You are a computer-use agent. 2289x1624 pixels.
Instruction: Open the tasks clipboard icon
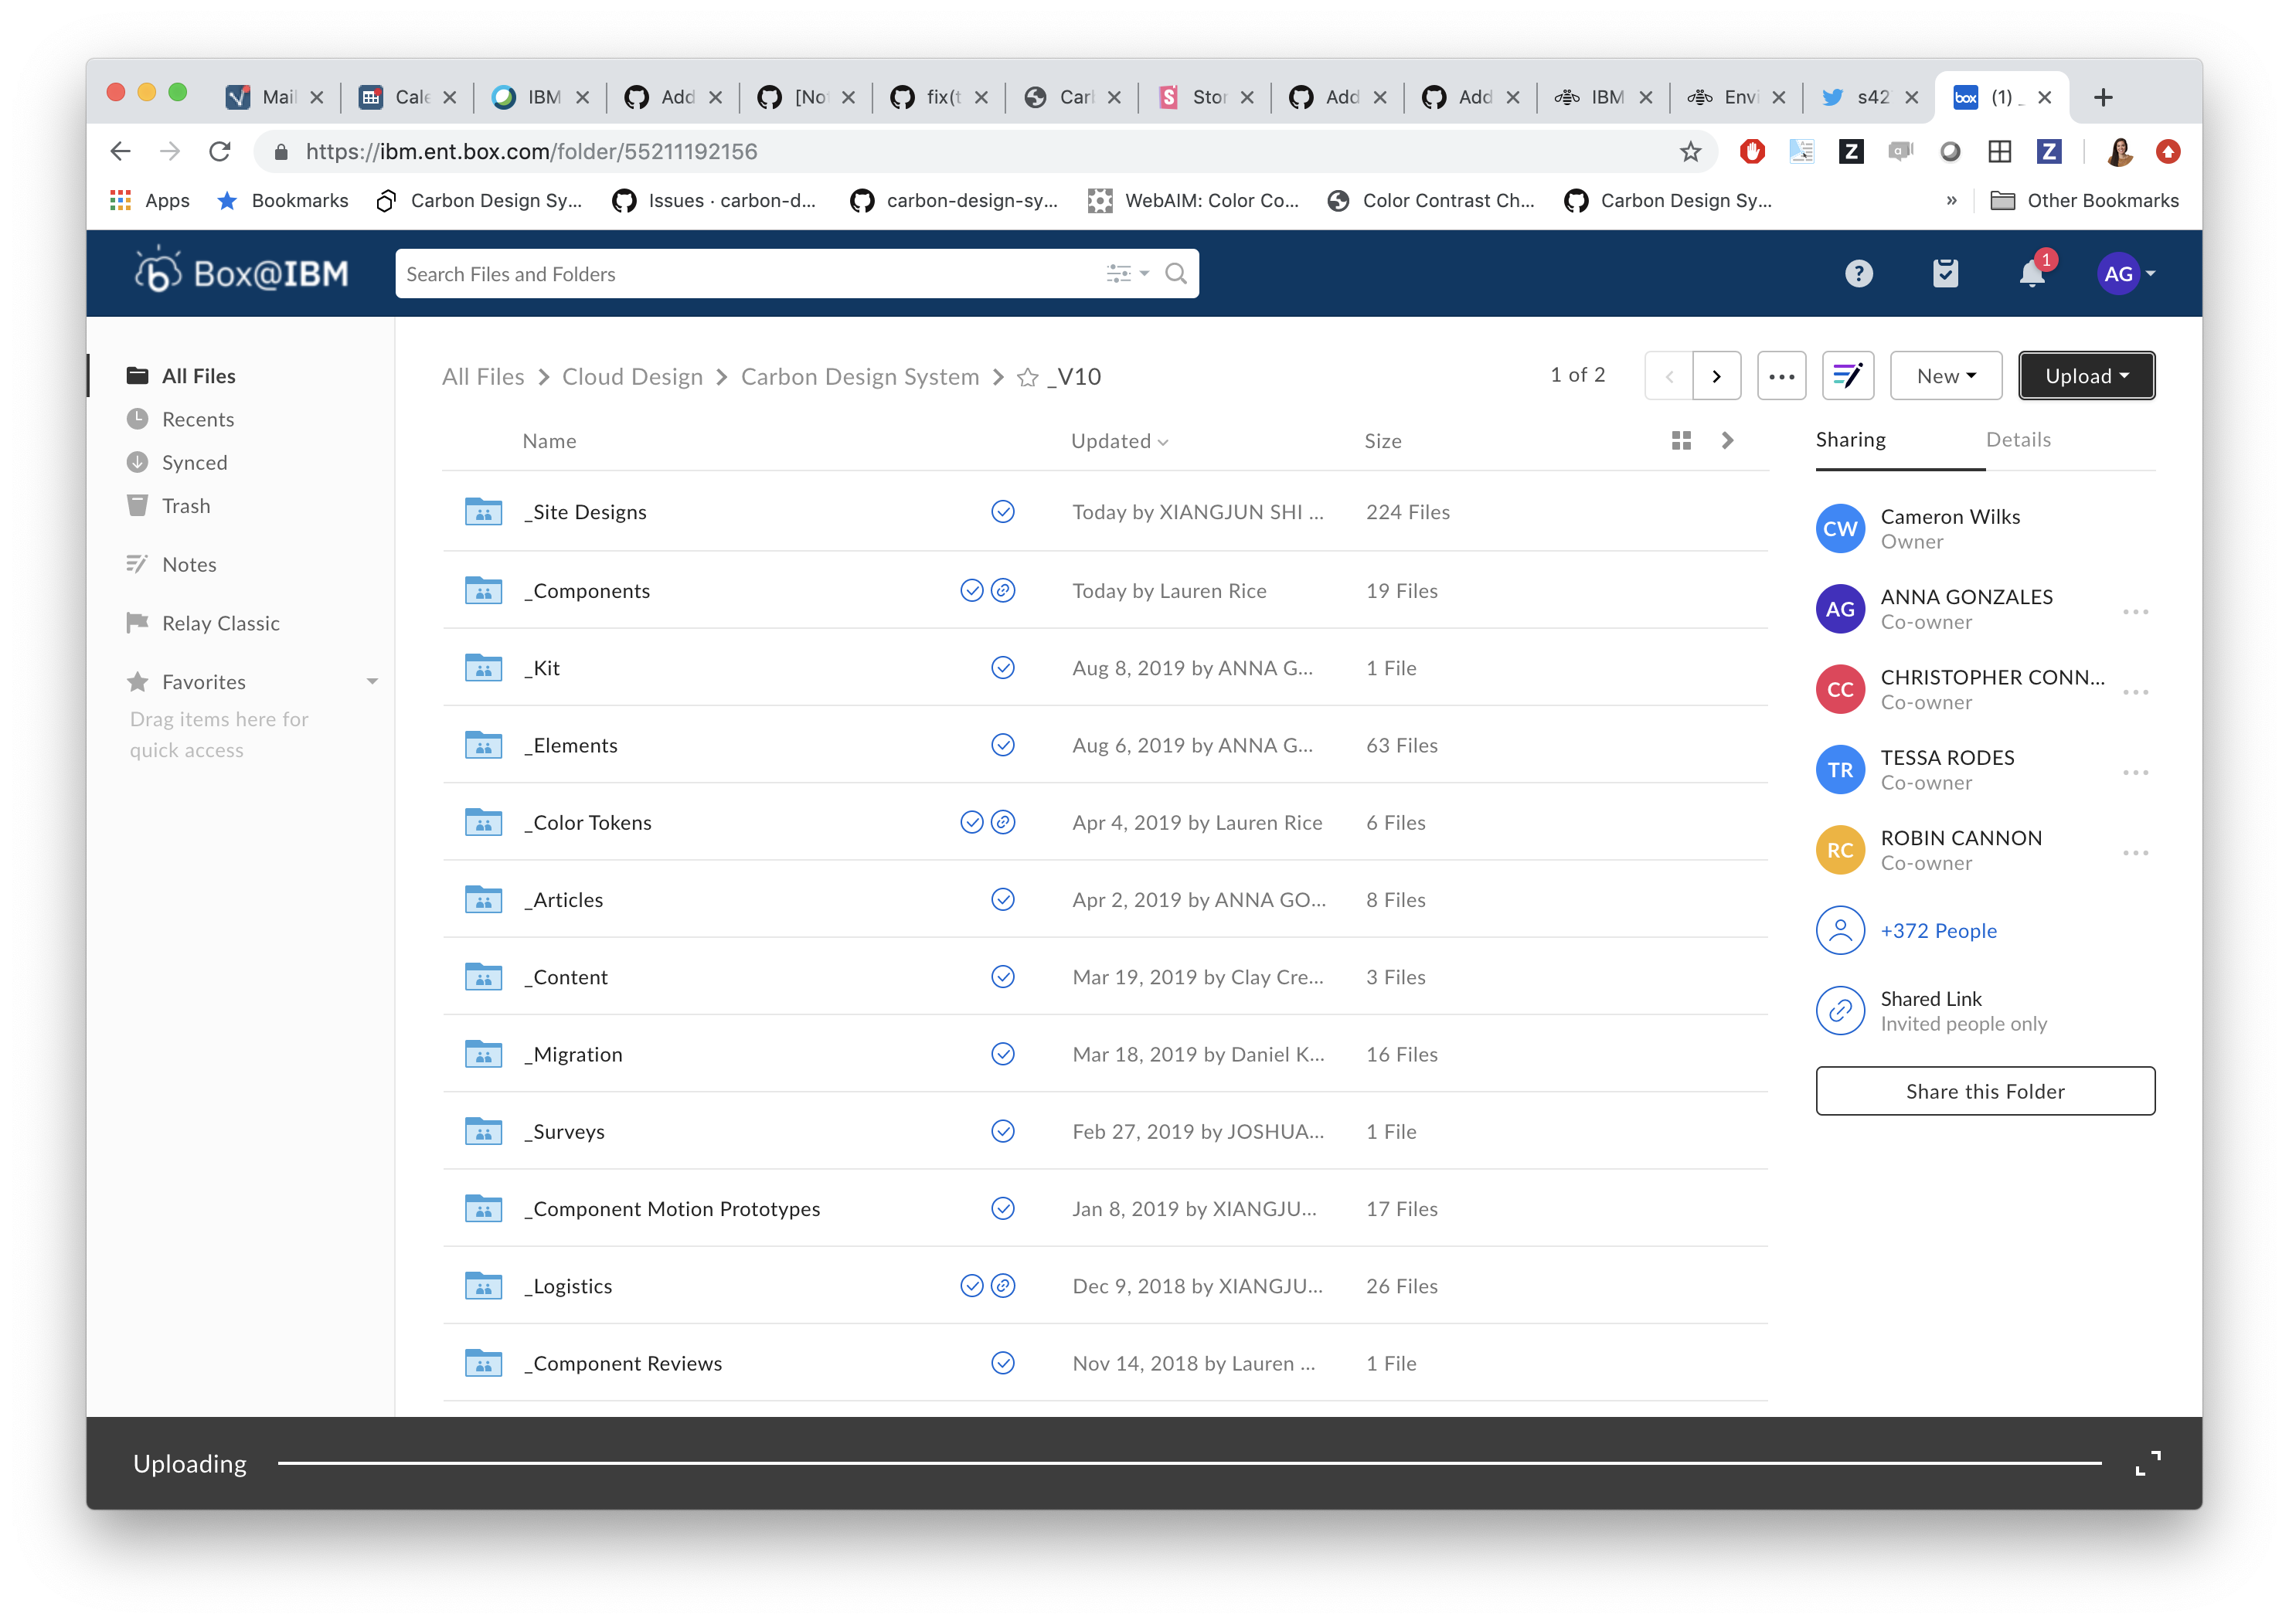coord(1945,273)
